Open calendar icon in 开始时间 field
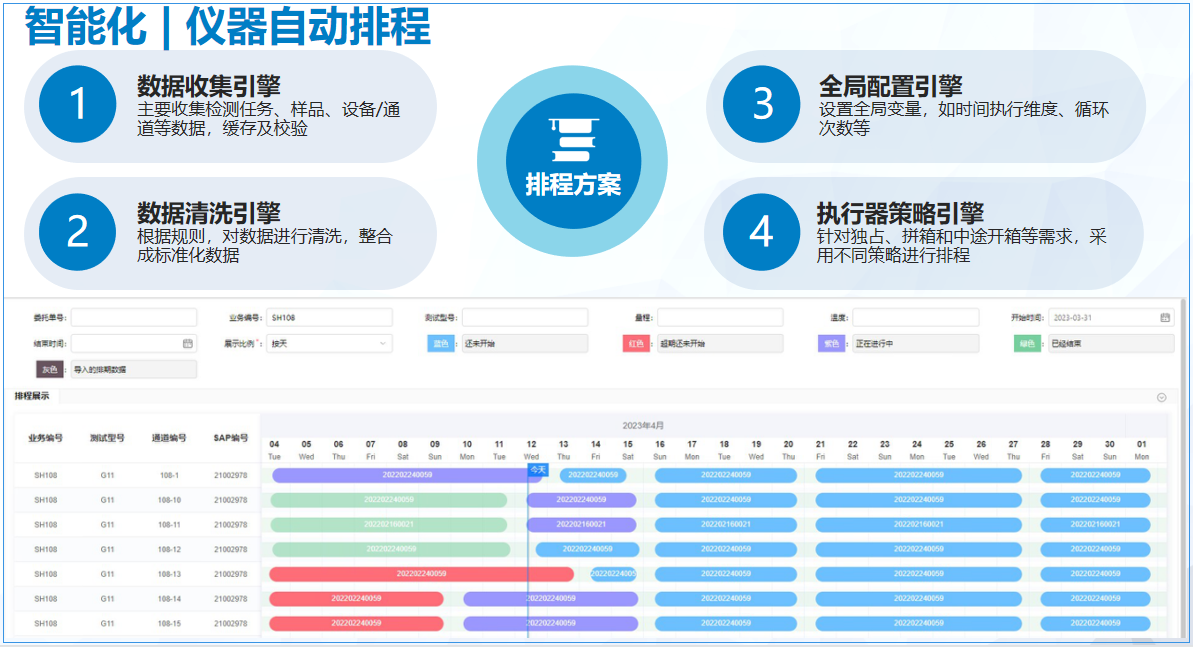The image size is (1193, 647). tap(1165, 317)
